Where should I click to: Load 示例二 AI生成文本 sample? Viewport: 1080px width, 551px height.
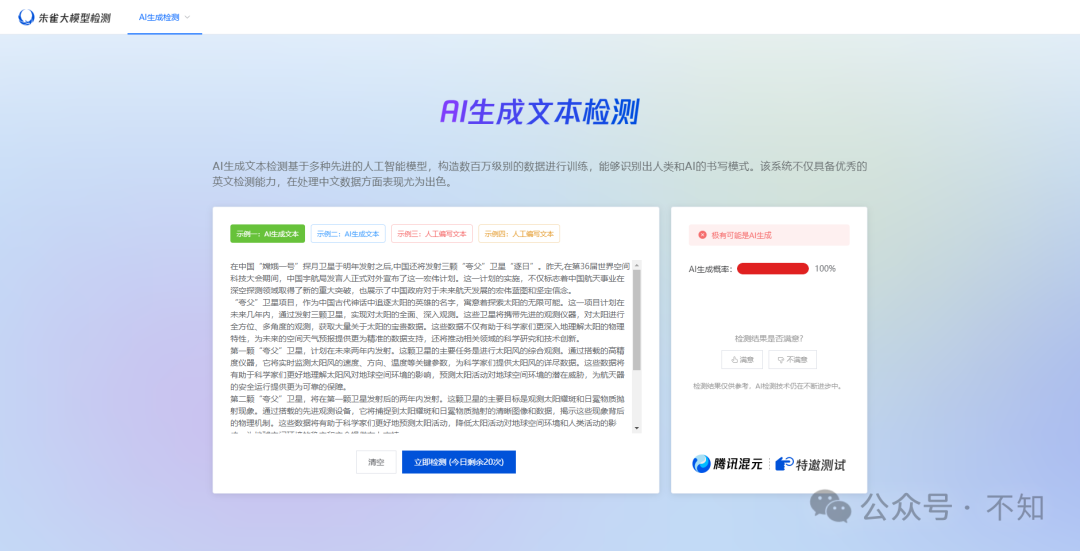tap(348, 233)
